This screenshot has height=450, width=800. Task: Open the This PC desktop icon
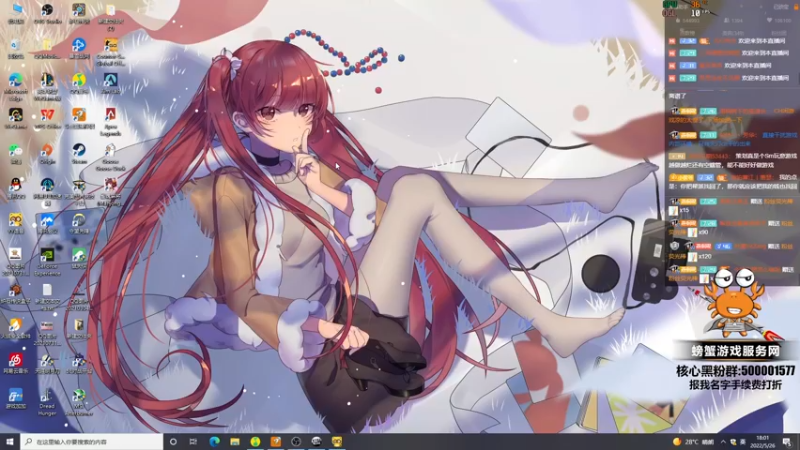pyautogui.click(x=15, y=13)
